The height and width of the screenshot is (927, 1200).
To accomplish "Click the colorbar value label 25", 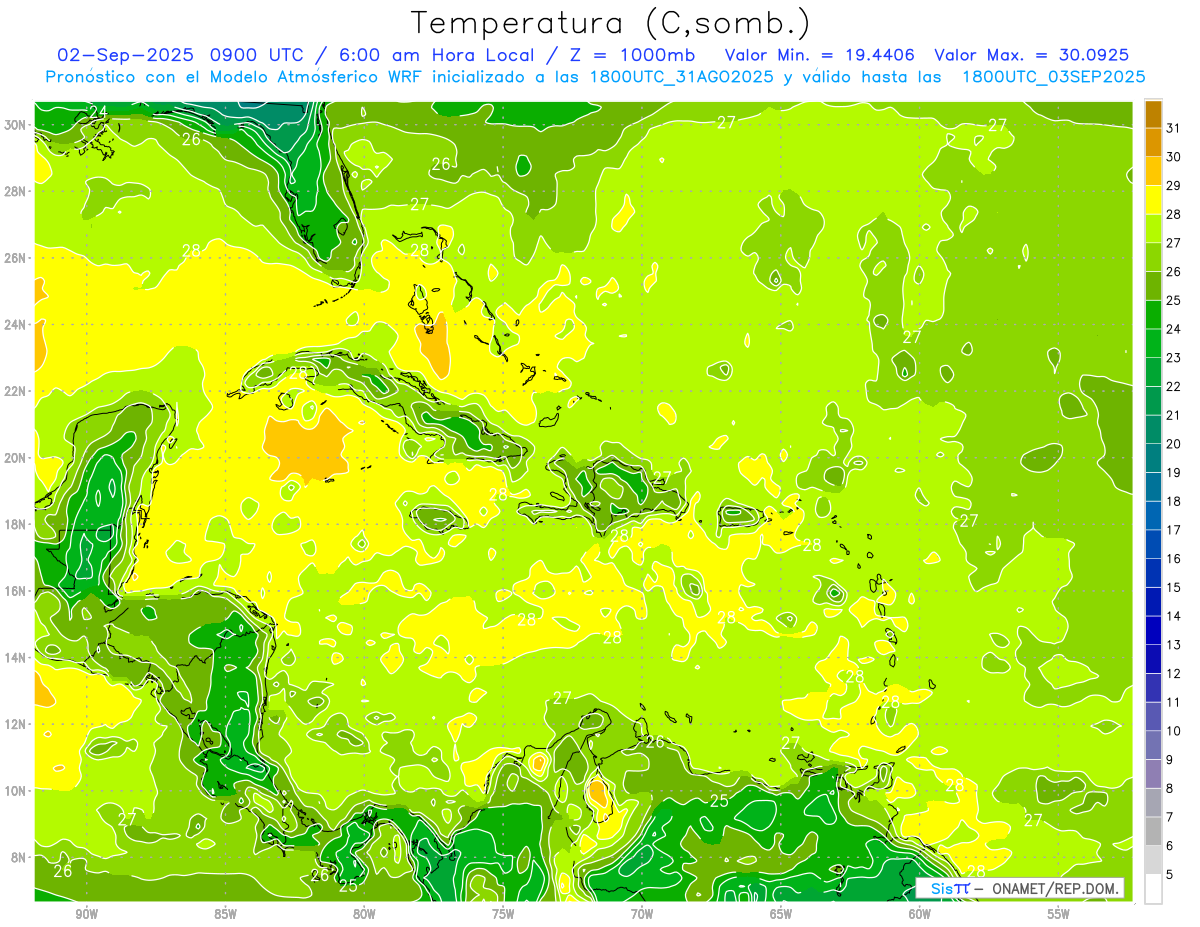I will [1175, 300].
